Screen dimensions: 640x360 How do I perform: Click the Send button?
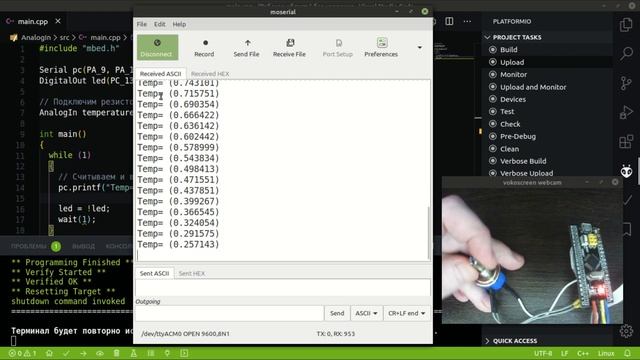337,313
